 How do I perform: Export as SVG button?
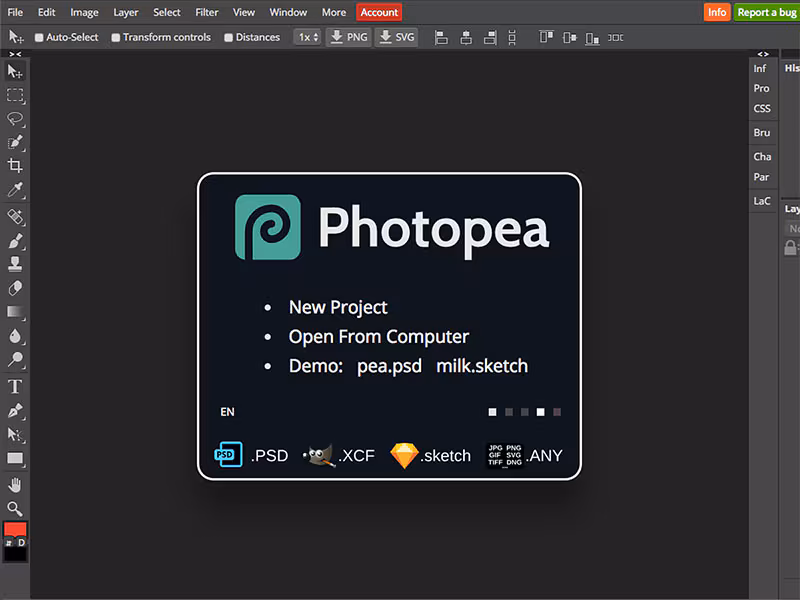tap(397, 37)
